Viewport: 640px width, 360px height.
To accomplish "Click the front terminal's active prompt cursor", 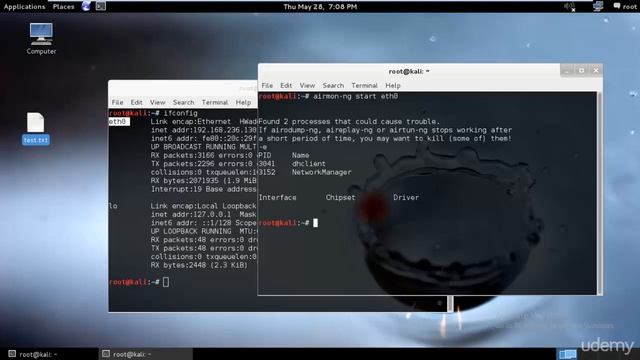I will pos(316,223).
